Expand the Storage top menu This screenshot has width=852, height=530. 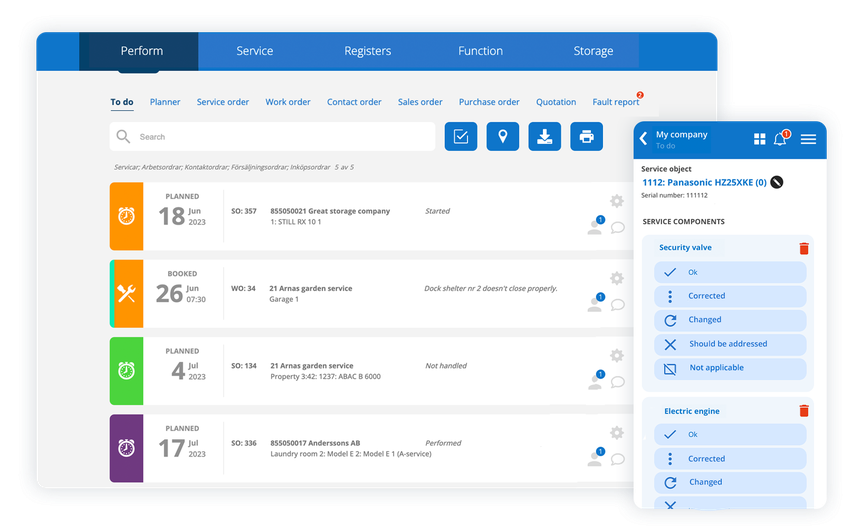[593, 51]
